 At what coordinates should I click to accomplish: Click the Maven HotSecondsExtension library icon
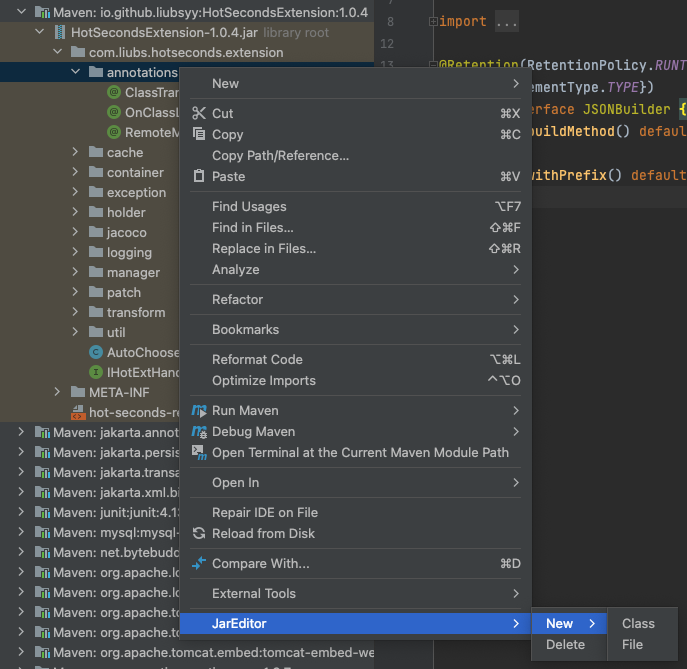coord(42,12)
